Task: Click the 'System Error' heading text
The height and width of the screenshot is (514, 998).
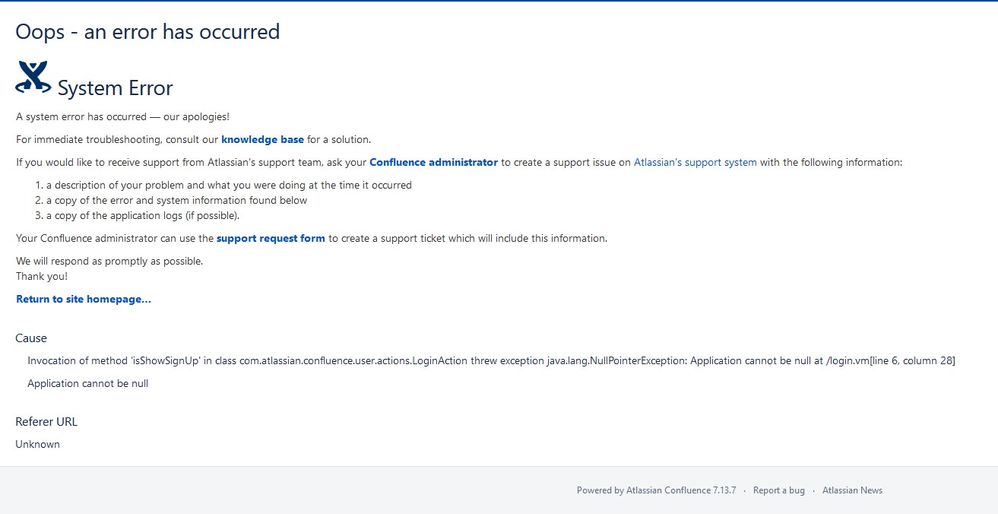Action: 115,88
